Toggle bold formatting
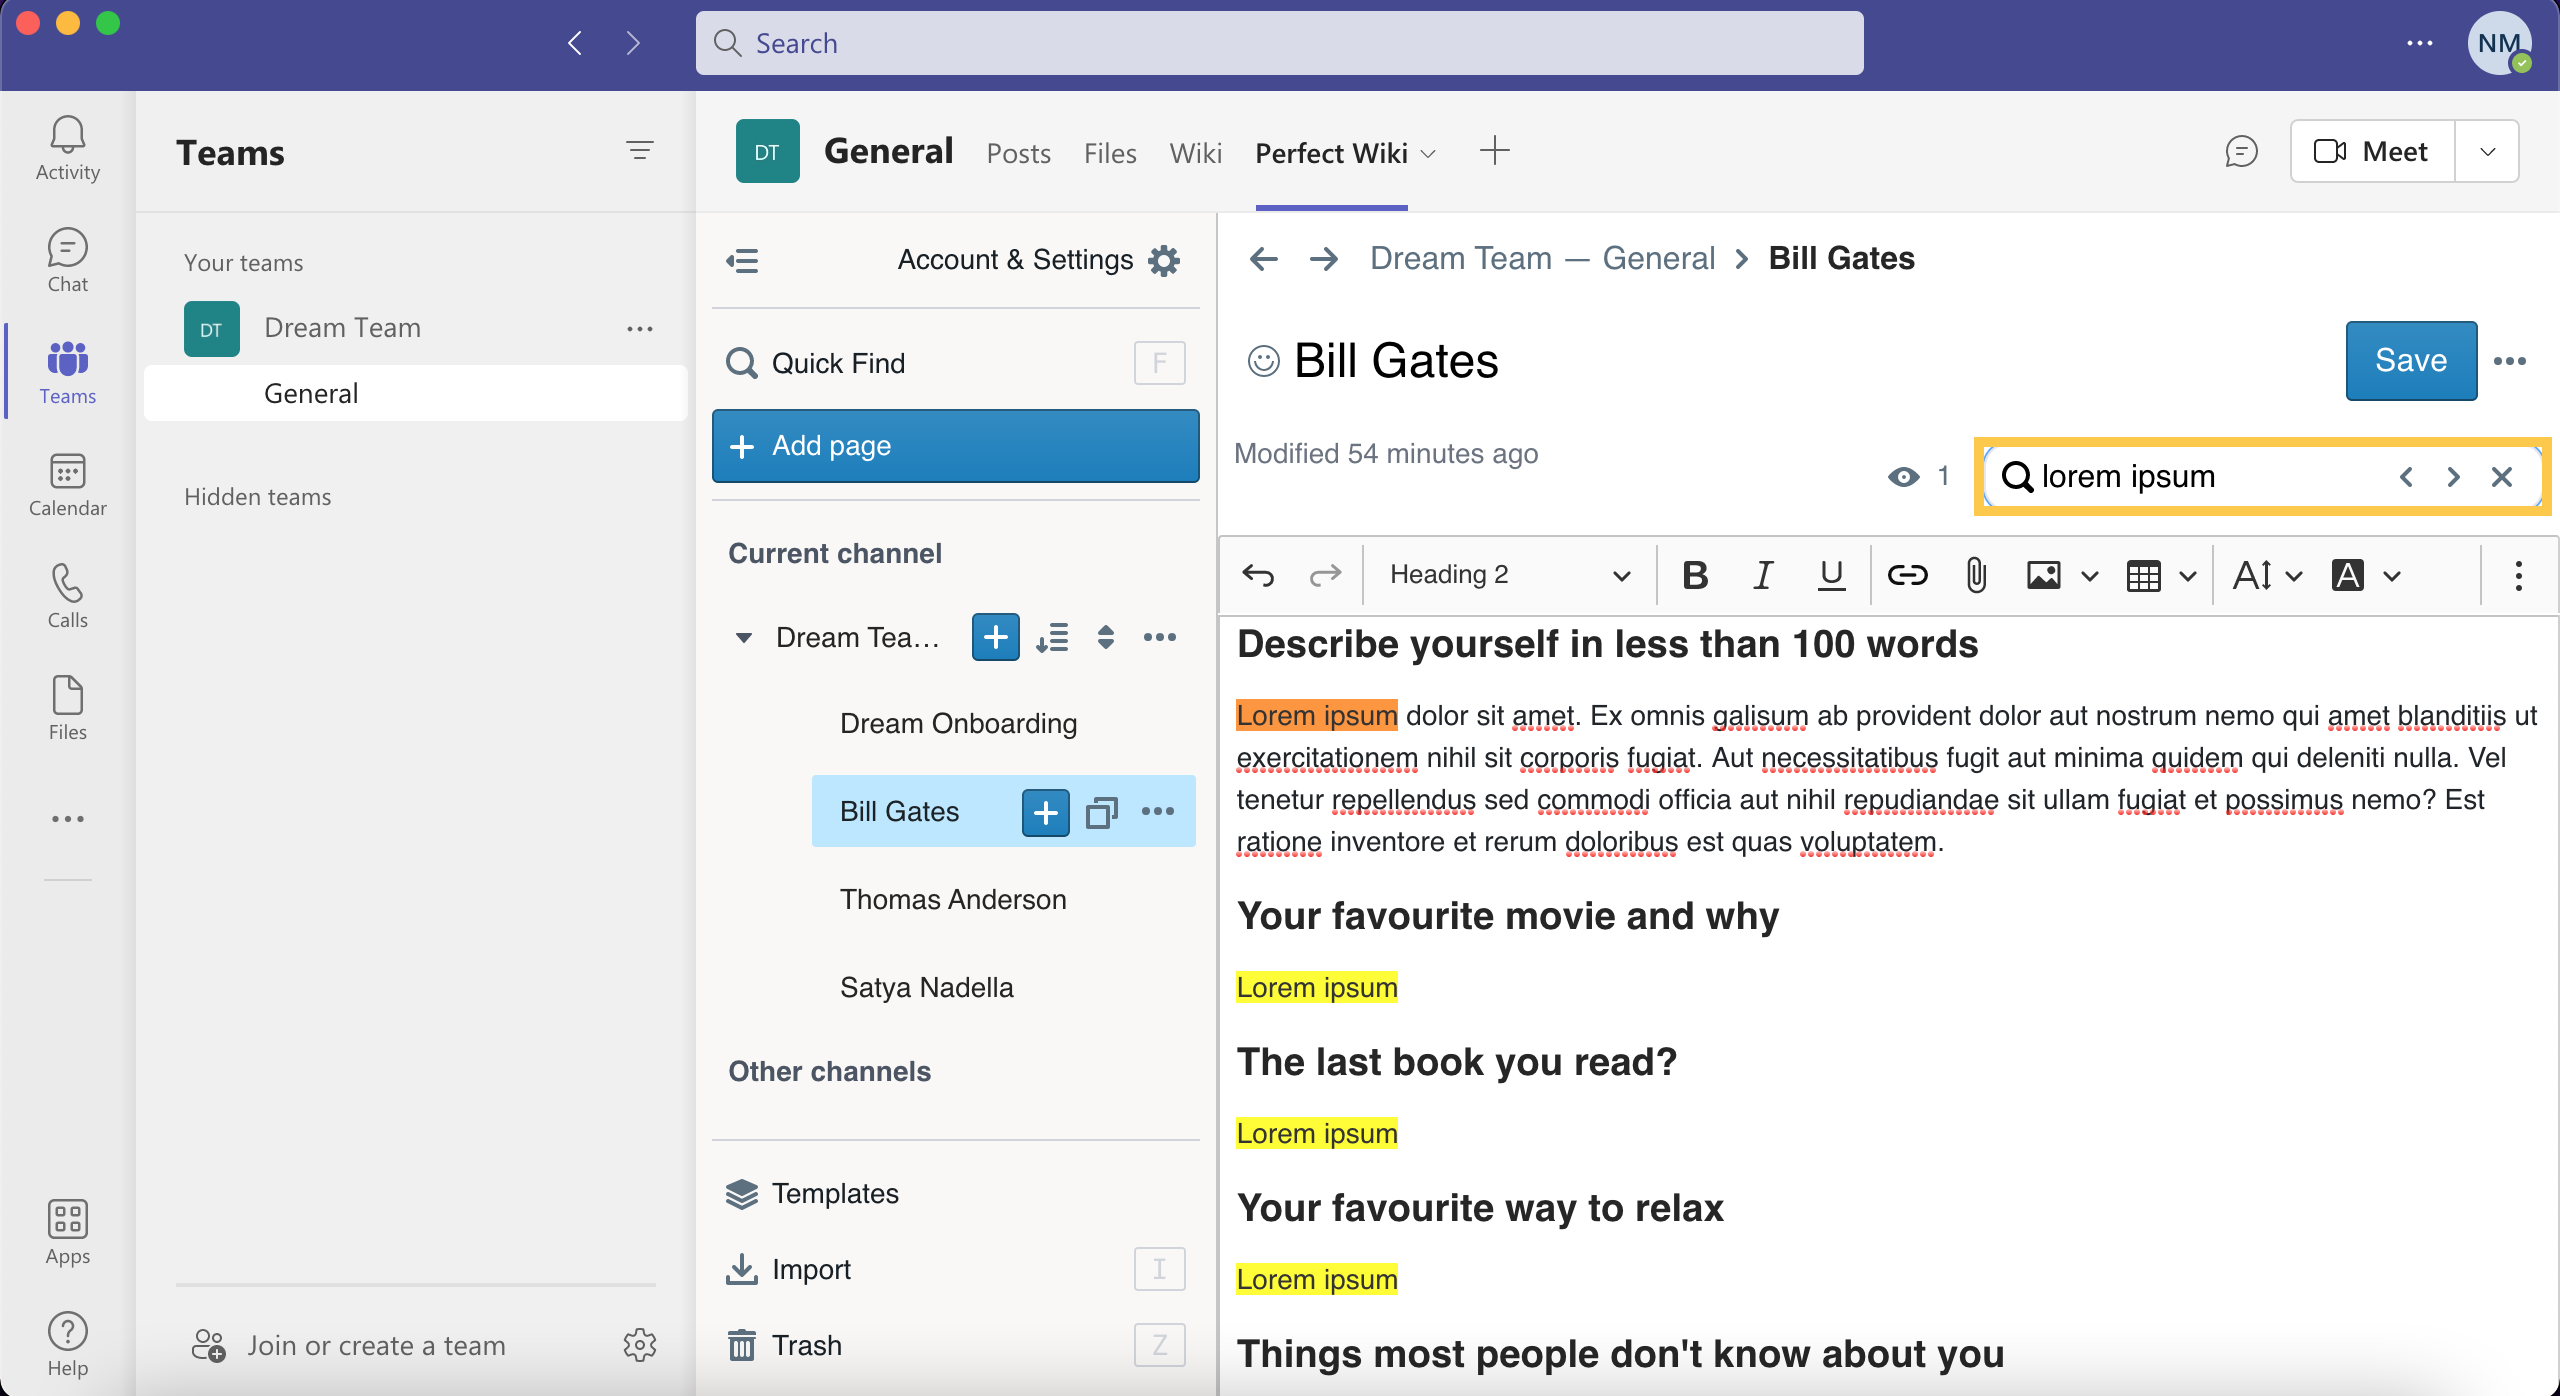This screenshot has width=2560, height=1396. (1693, 574)
